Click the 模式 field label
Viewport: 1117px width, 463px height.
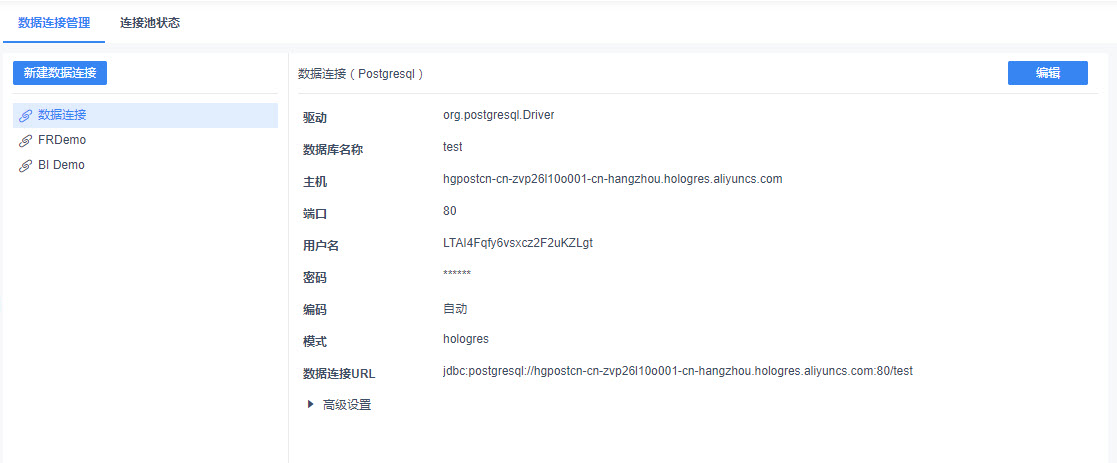[x=315, y=342]
